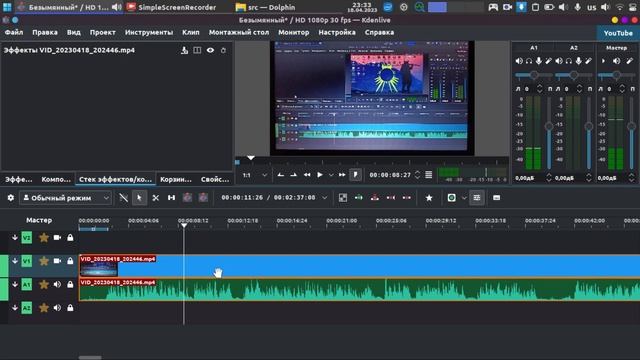Click the marker flag button in monitor
640x360 pixels.
pos(356,175)
